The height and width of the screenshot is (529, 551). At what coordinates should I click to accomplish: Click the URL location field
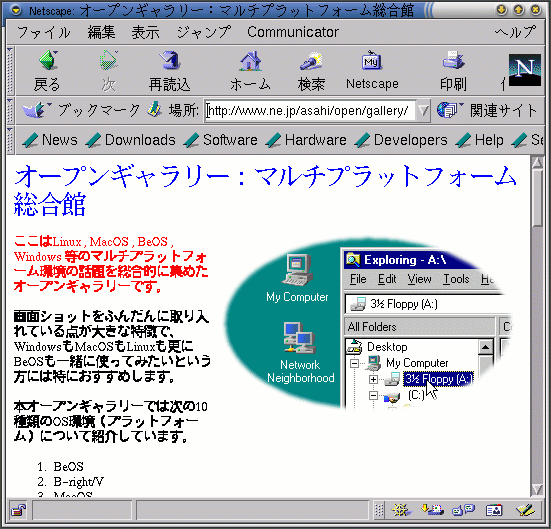click(310, 111)
